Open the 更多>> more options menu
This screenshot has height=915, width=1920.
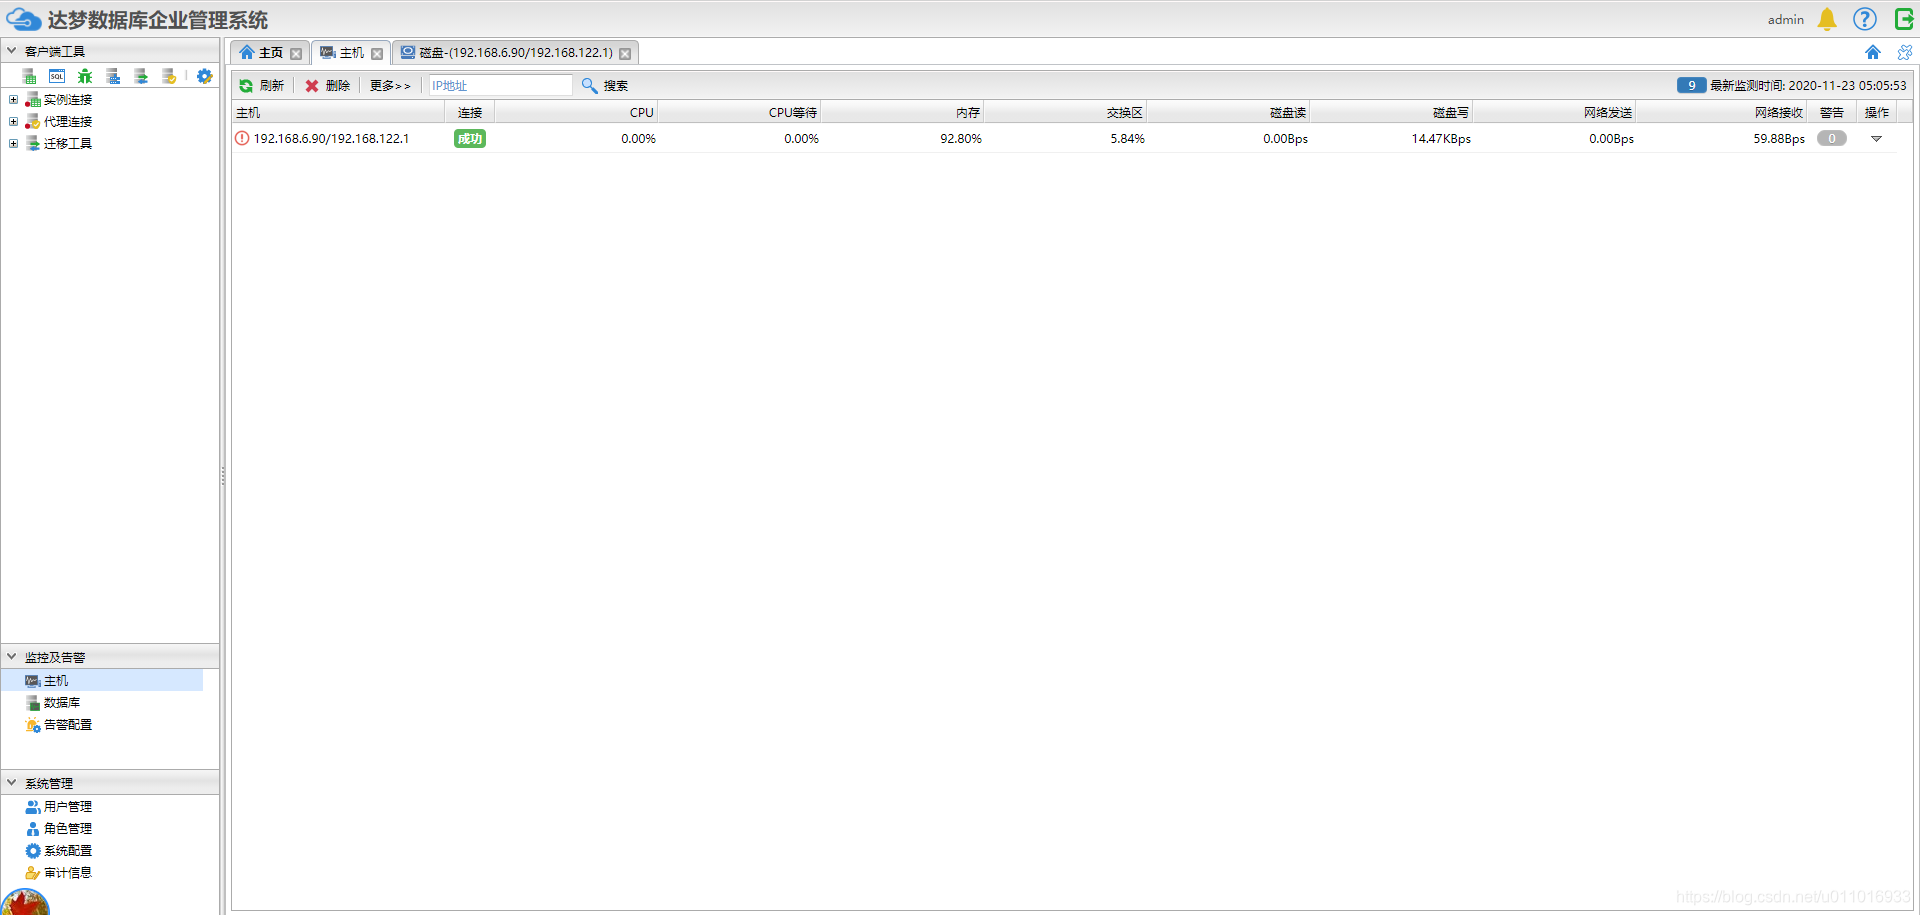pyautogui.click(x=390, y=86)
